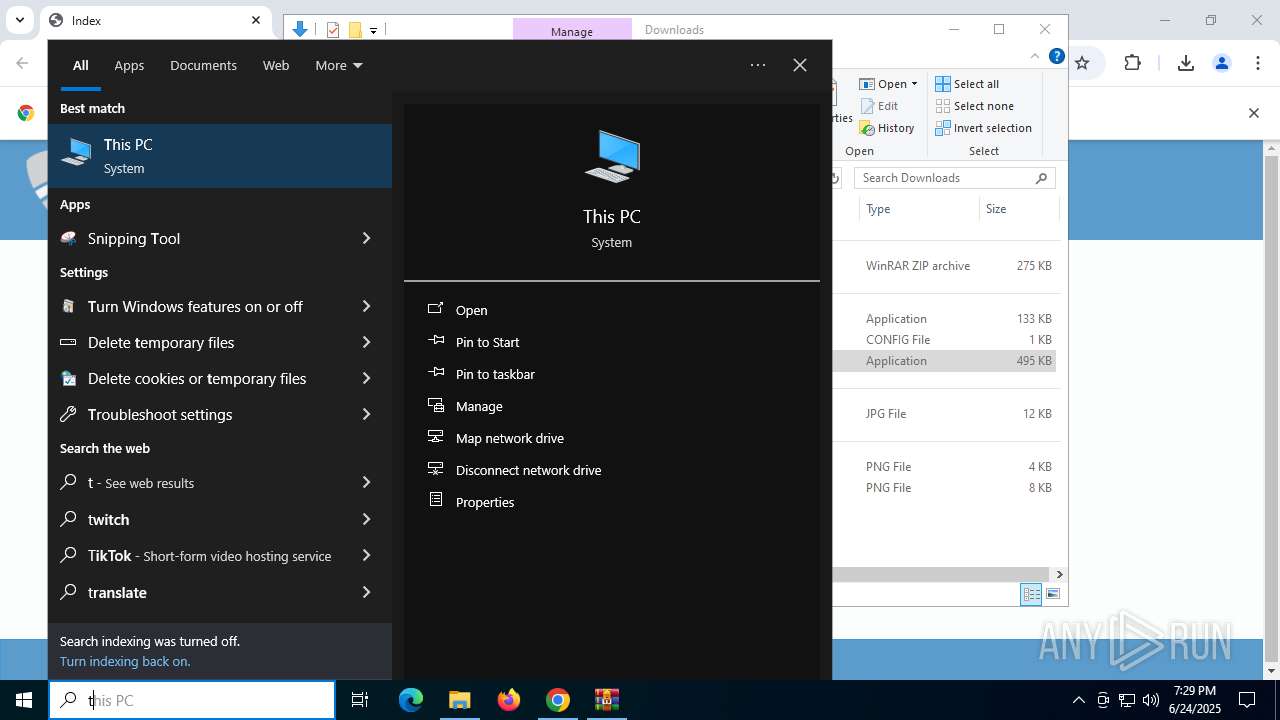
Task: Show hidden system tray icons
Action: tap(1078, 700)
